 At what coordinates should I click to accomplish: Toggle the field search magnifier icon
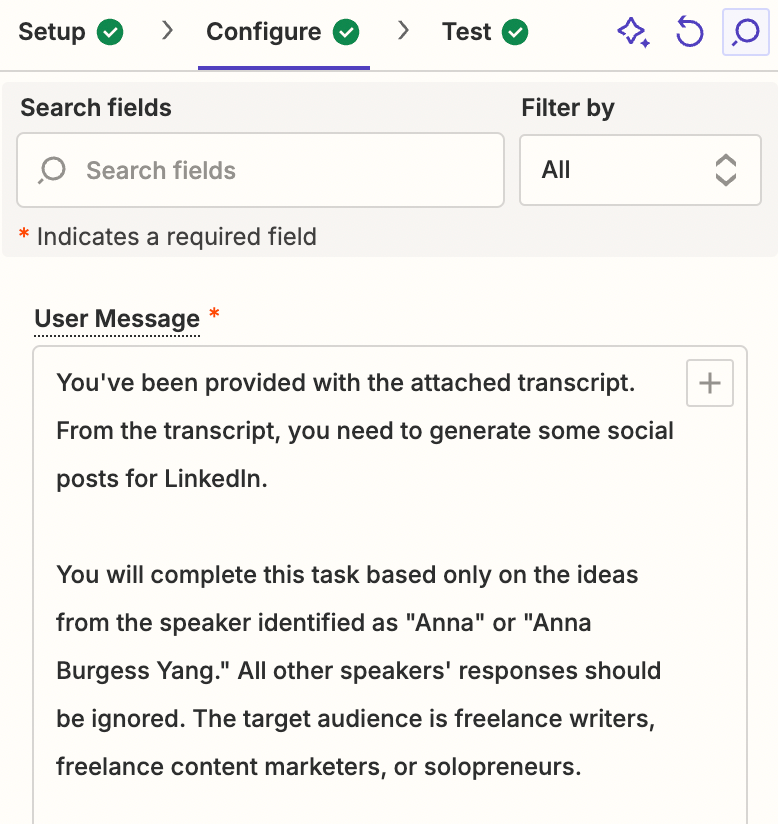[x=745, y=33]
